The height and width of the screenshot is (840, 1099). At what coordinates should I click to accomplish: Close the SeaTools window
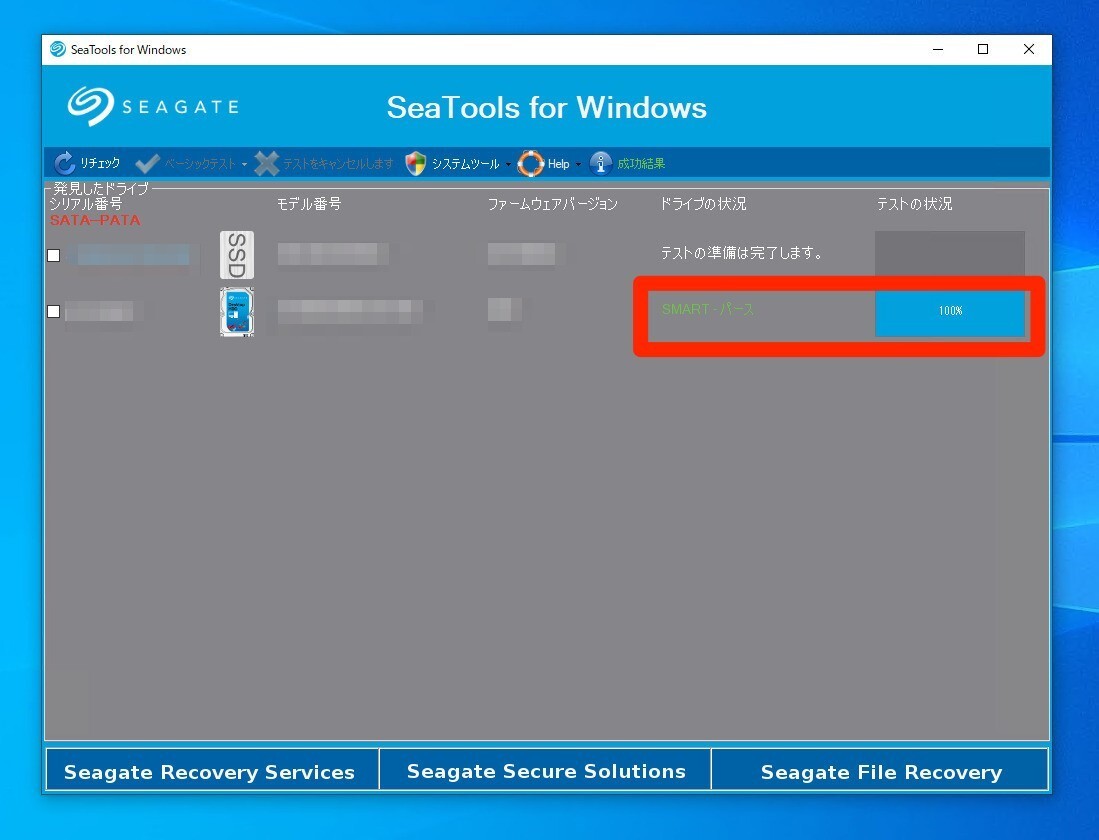point(1028,49)
